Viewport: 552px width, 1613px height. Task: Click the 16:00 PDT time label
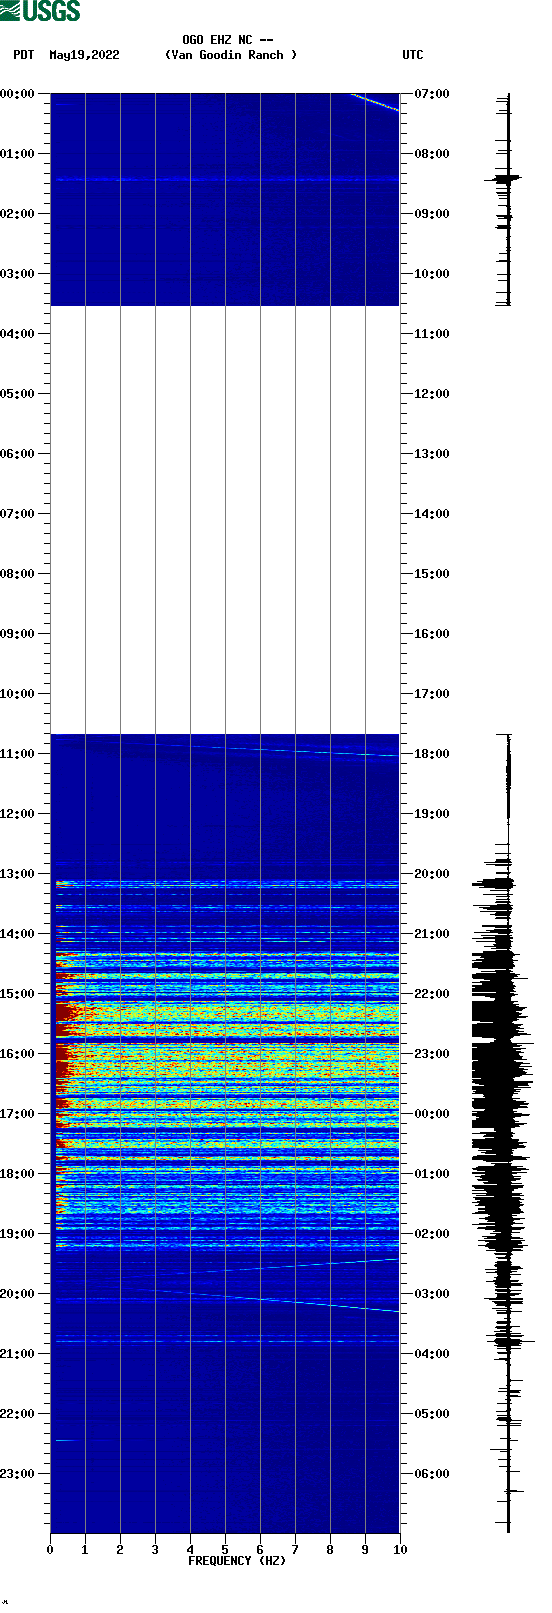click(18, 1054)
